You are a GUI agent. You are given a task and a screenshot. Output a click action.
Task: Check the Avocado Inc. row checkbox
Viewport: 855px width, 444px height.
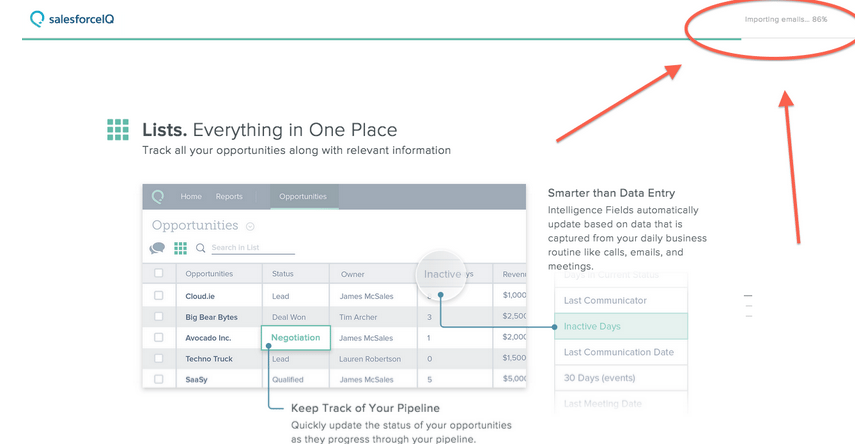159,338
